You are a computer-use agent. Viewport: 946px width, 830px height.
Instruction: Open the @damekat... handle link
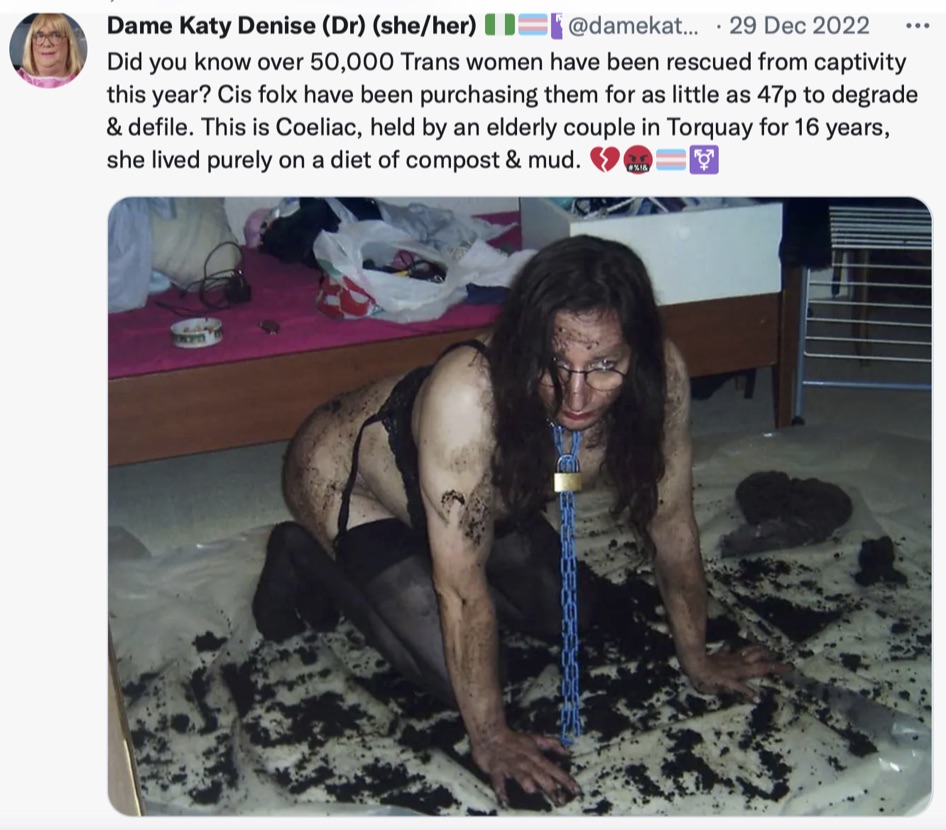tap(633, 26)
